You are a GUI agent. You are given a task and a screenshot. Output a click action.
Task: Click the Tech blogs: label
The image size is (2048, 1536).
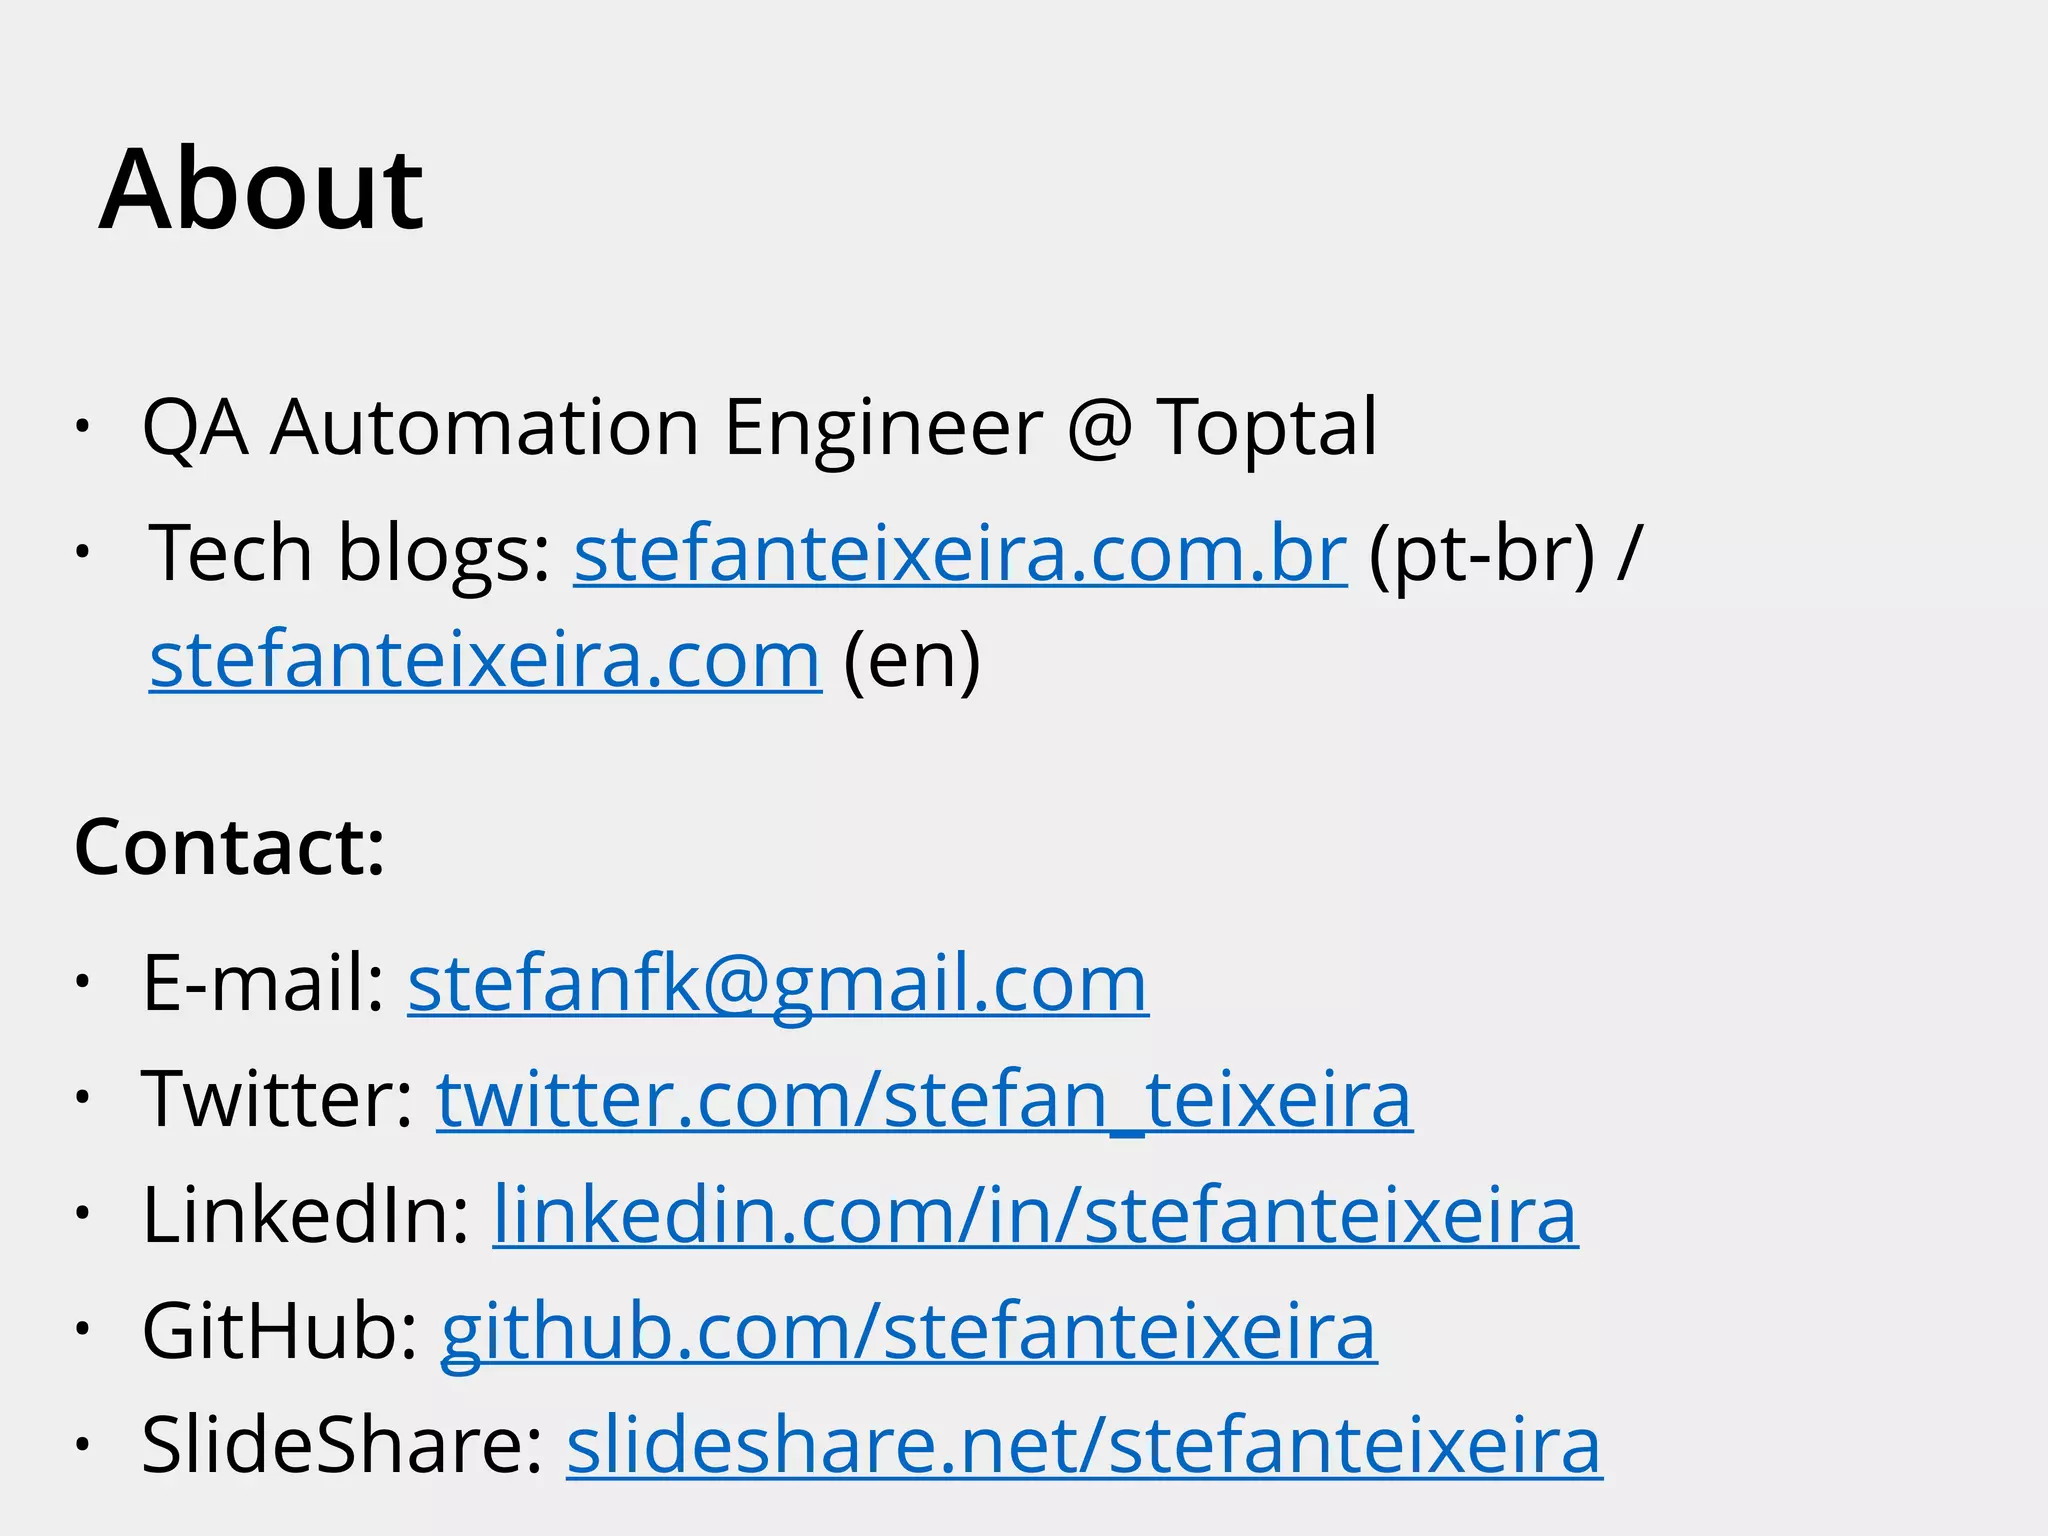pos(350,553)
